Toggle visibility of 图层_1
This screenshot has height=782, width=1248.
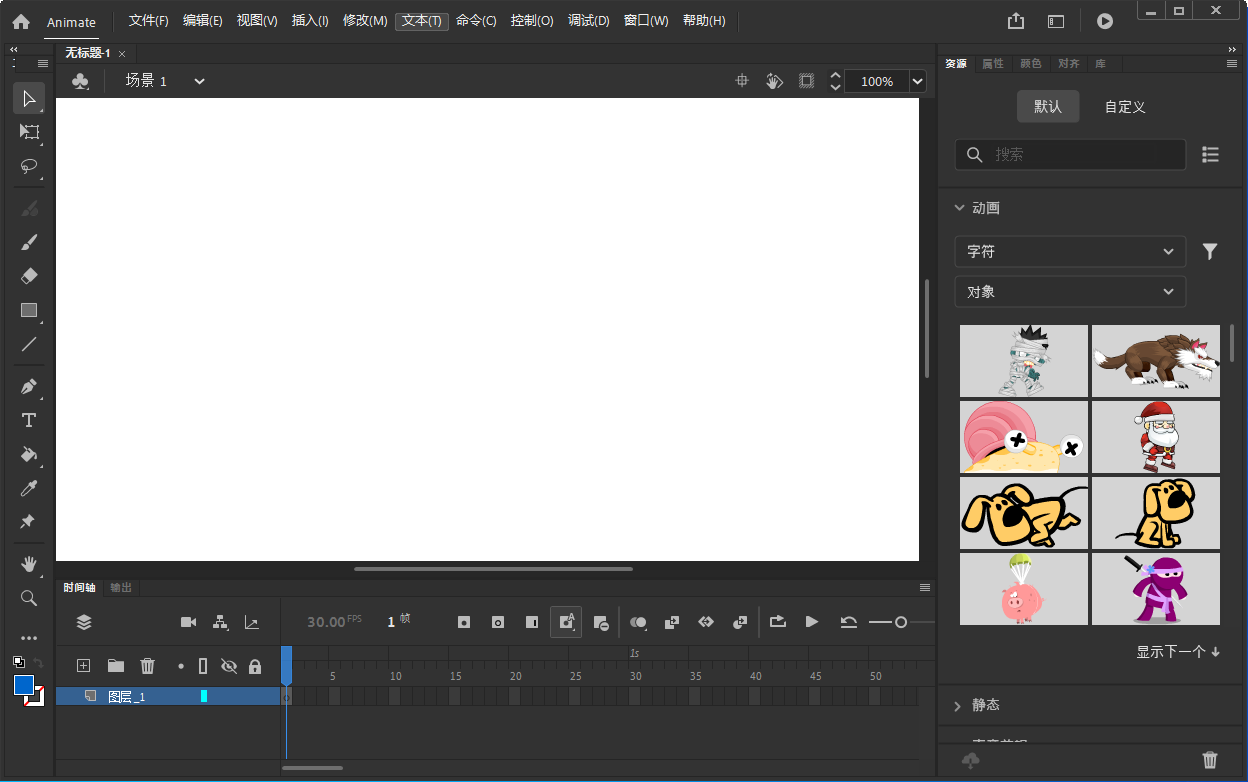tap(230, 696)
